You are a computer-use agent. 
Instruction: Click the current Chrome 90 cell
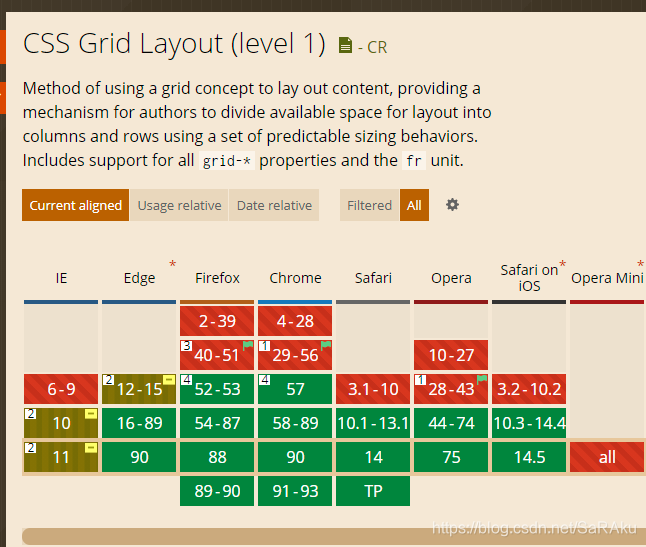pyautogui.click(x=295, y=457)
